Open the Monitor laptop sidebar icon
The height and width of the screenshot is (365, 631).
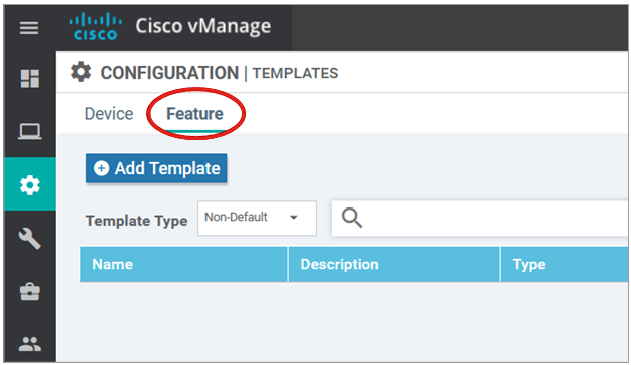pyautogui.click(x=30, y=131)
